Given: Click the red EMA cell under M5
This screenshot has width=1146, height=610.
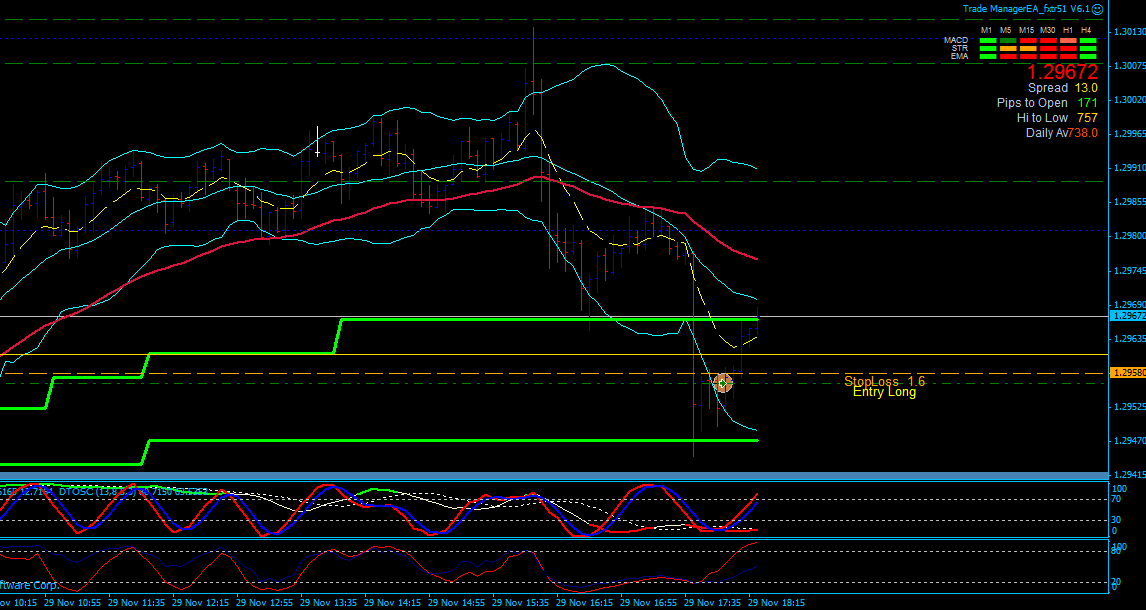Looking at the screenshot, I should pos(1008,56).
